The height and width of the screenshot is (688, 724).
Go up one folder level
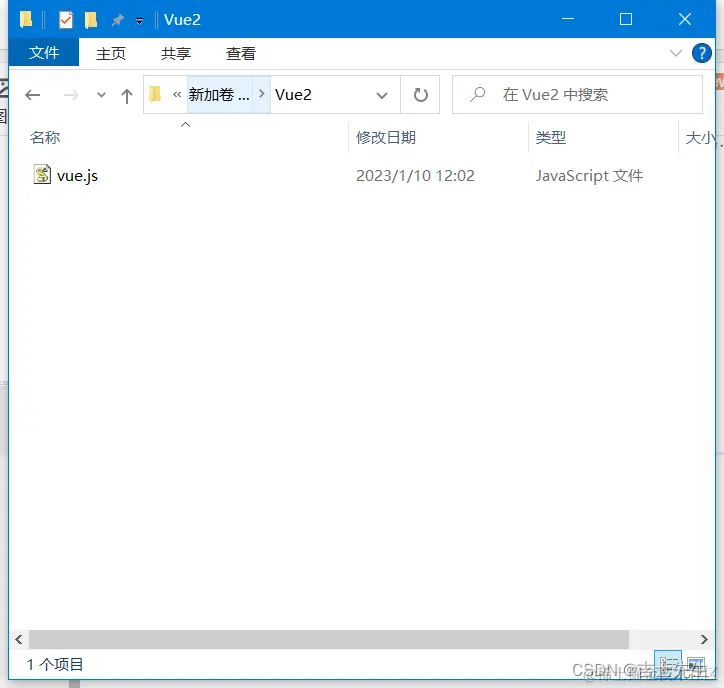[x=127, y=96]
